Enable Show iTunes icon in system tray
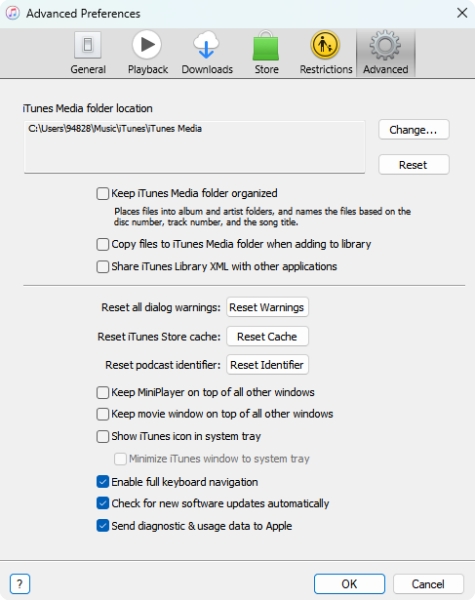This screenshot has width=475, height=600. 103,436
